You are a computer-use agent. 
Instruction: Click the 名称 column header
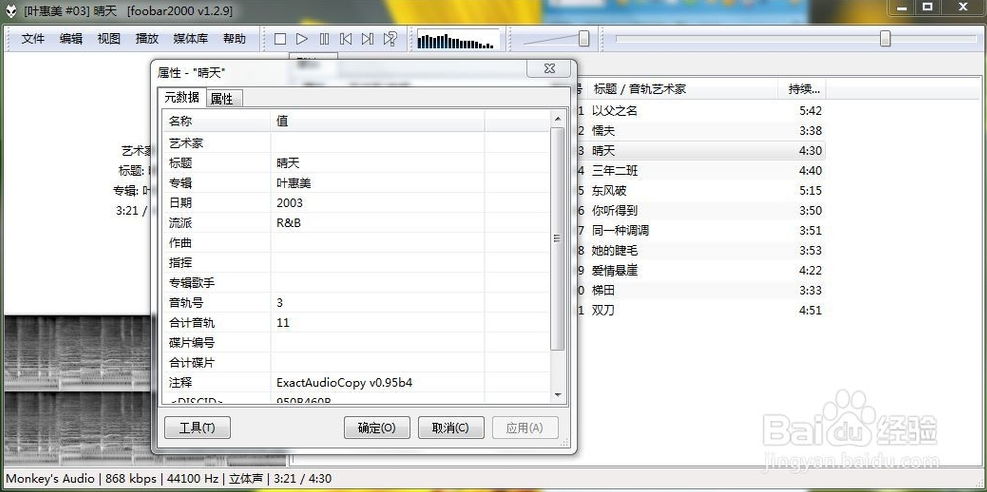click(x=217, y=121)
